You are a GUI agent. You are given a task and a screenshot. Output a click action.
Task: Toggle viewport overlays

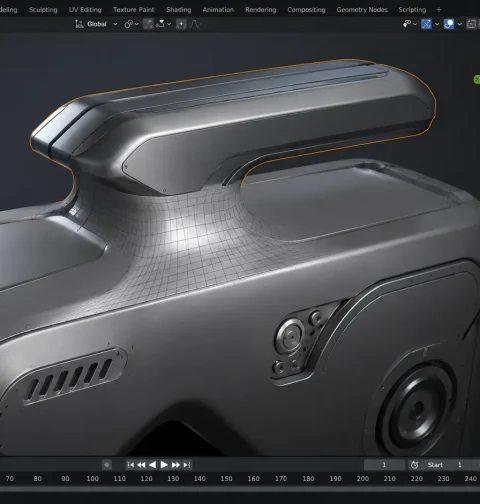tap(449, 24)
